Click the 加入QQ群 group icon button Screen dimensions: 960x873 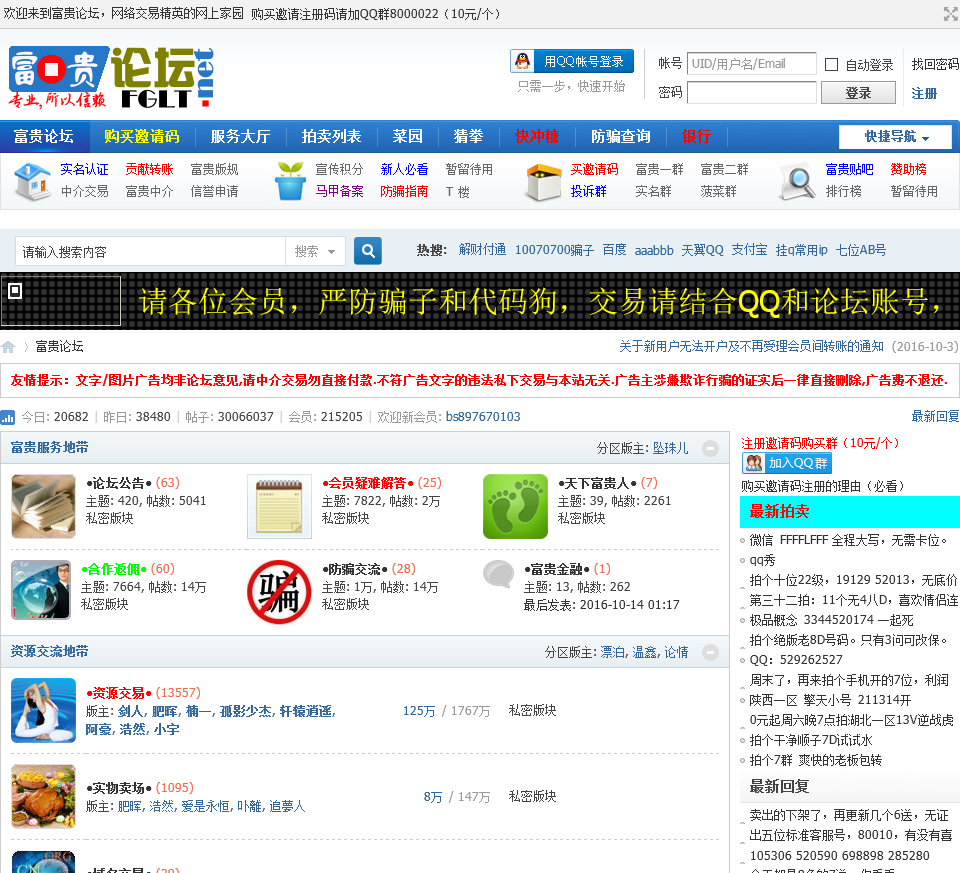click(x=787, y=463)
